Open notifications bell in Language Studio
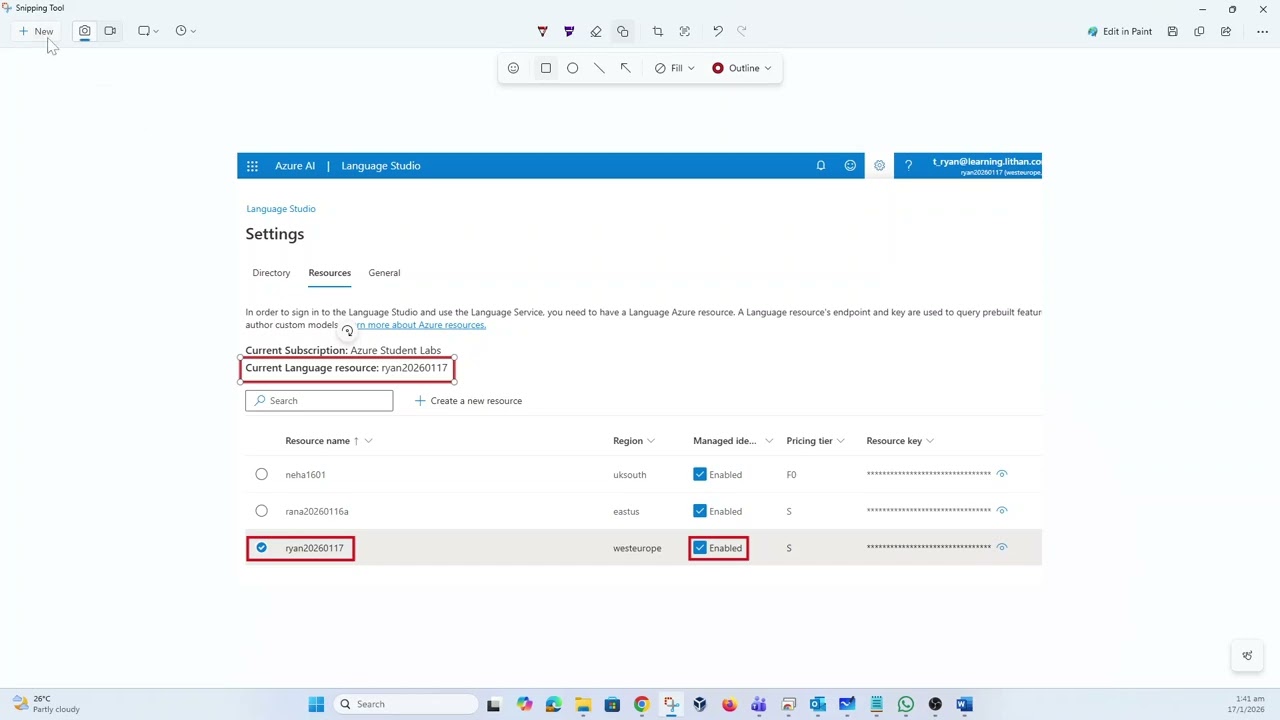The image size is (1280, 720). click(x=821, y=166)
